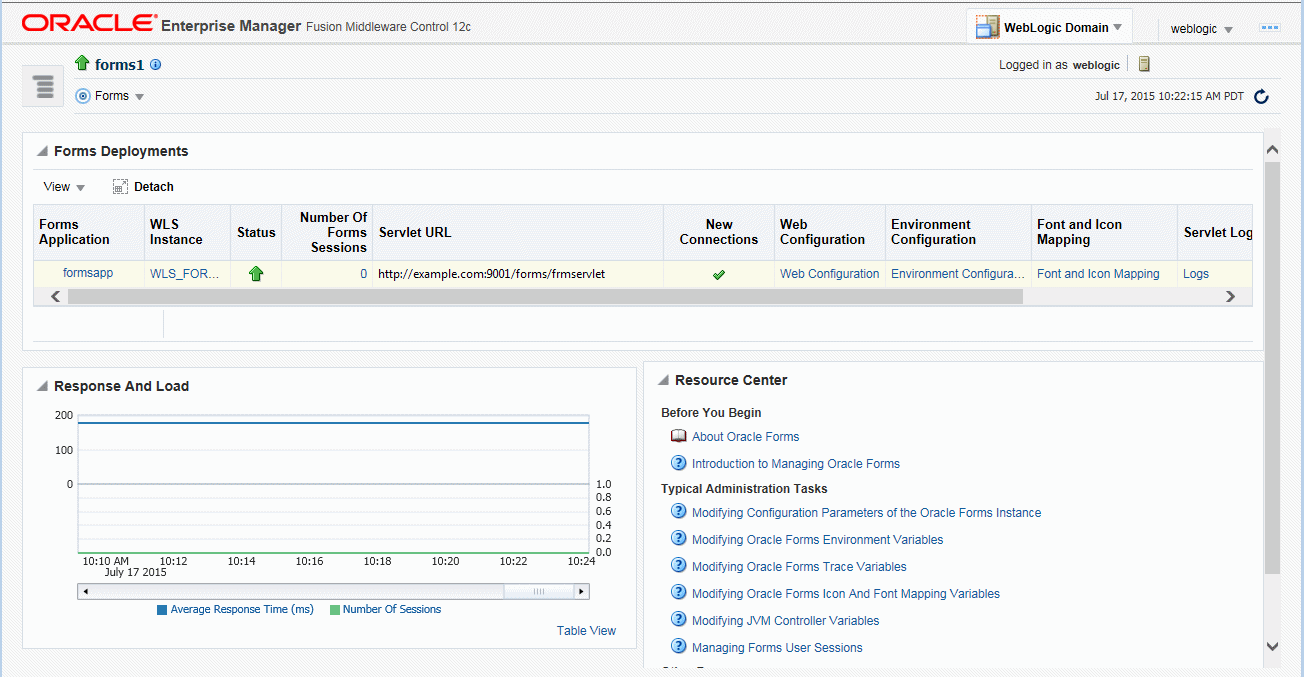Click the About Oracle Forms book icon
1304x677 pixels.
click(678, 436)
